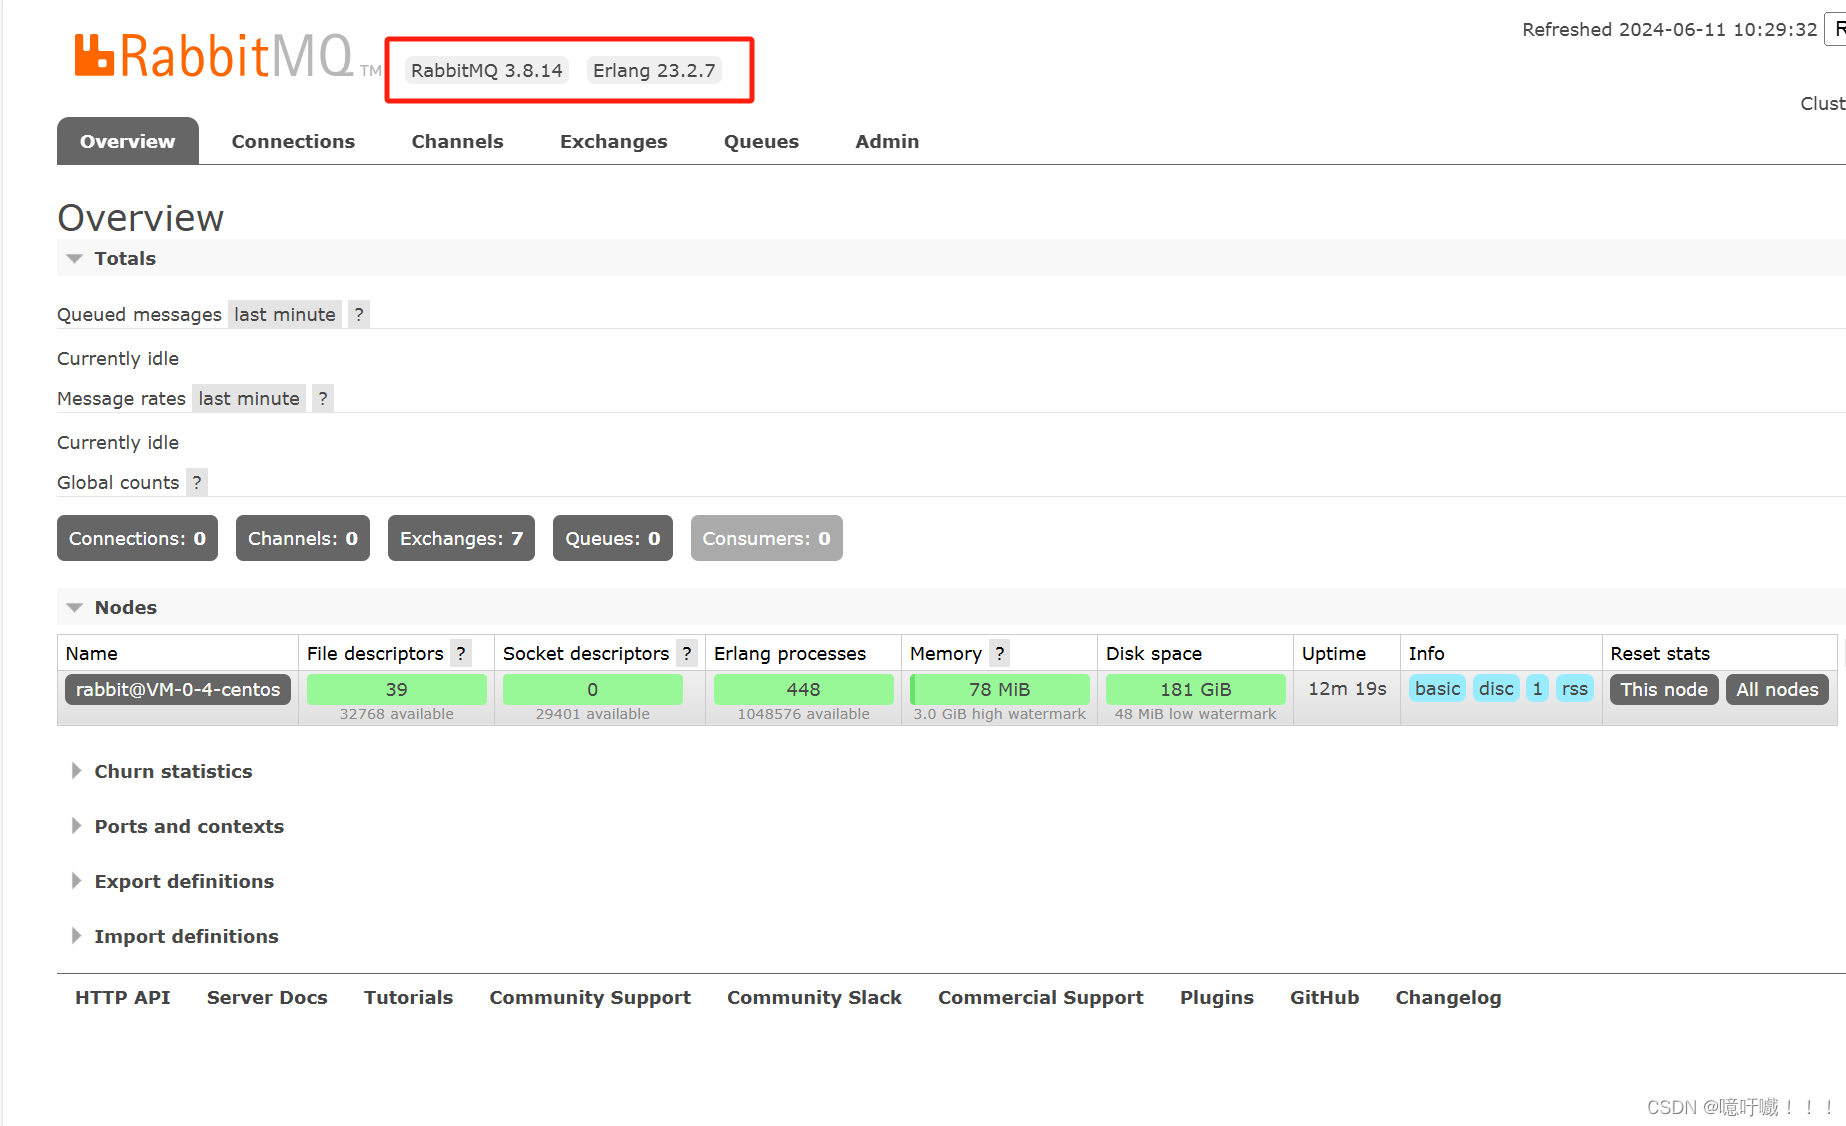Reset stats for All nodes
Image resolution: width=1846 pixels, height=1126 pixels.
coord(1777,689)
